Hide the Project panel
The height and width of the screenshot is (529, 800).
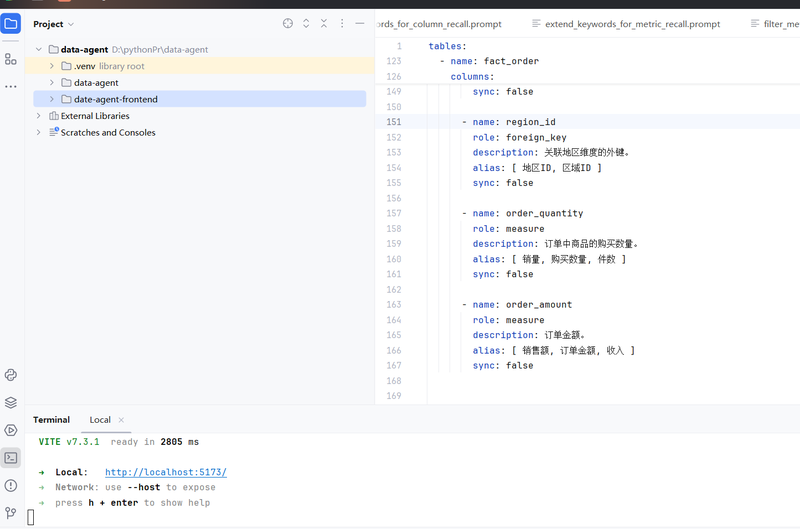[360, 23]
